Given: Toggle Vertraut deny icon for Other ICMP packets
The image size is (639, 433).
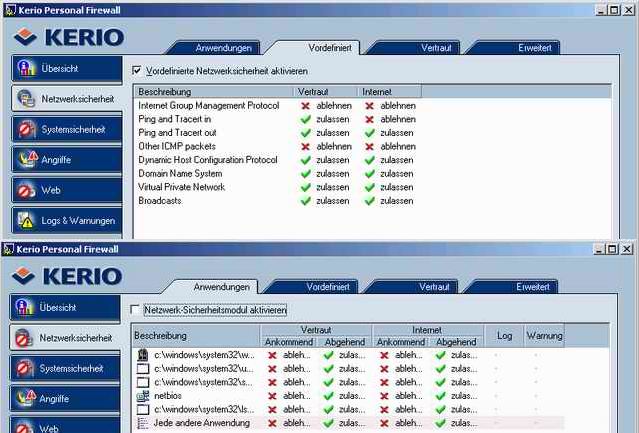Looking at the screenshot, I should tap(305, 147).
